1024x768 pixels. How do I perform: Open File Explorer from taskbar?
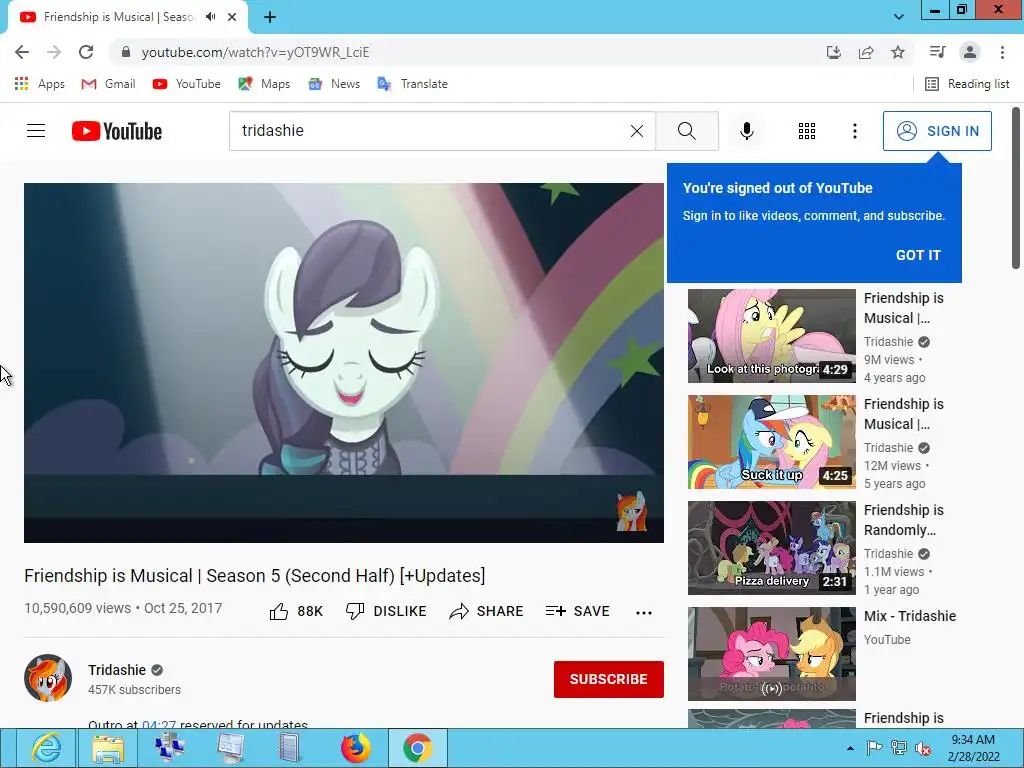point(108,748)
